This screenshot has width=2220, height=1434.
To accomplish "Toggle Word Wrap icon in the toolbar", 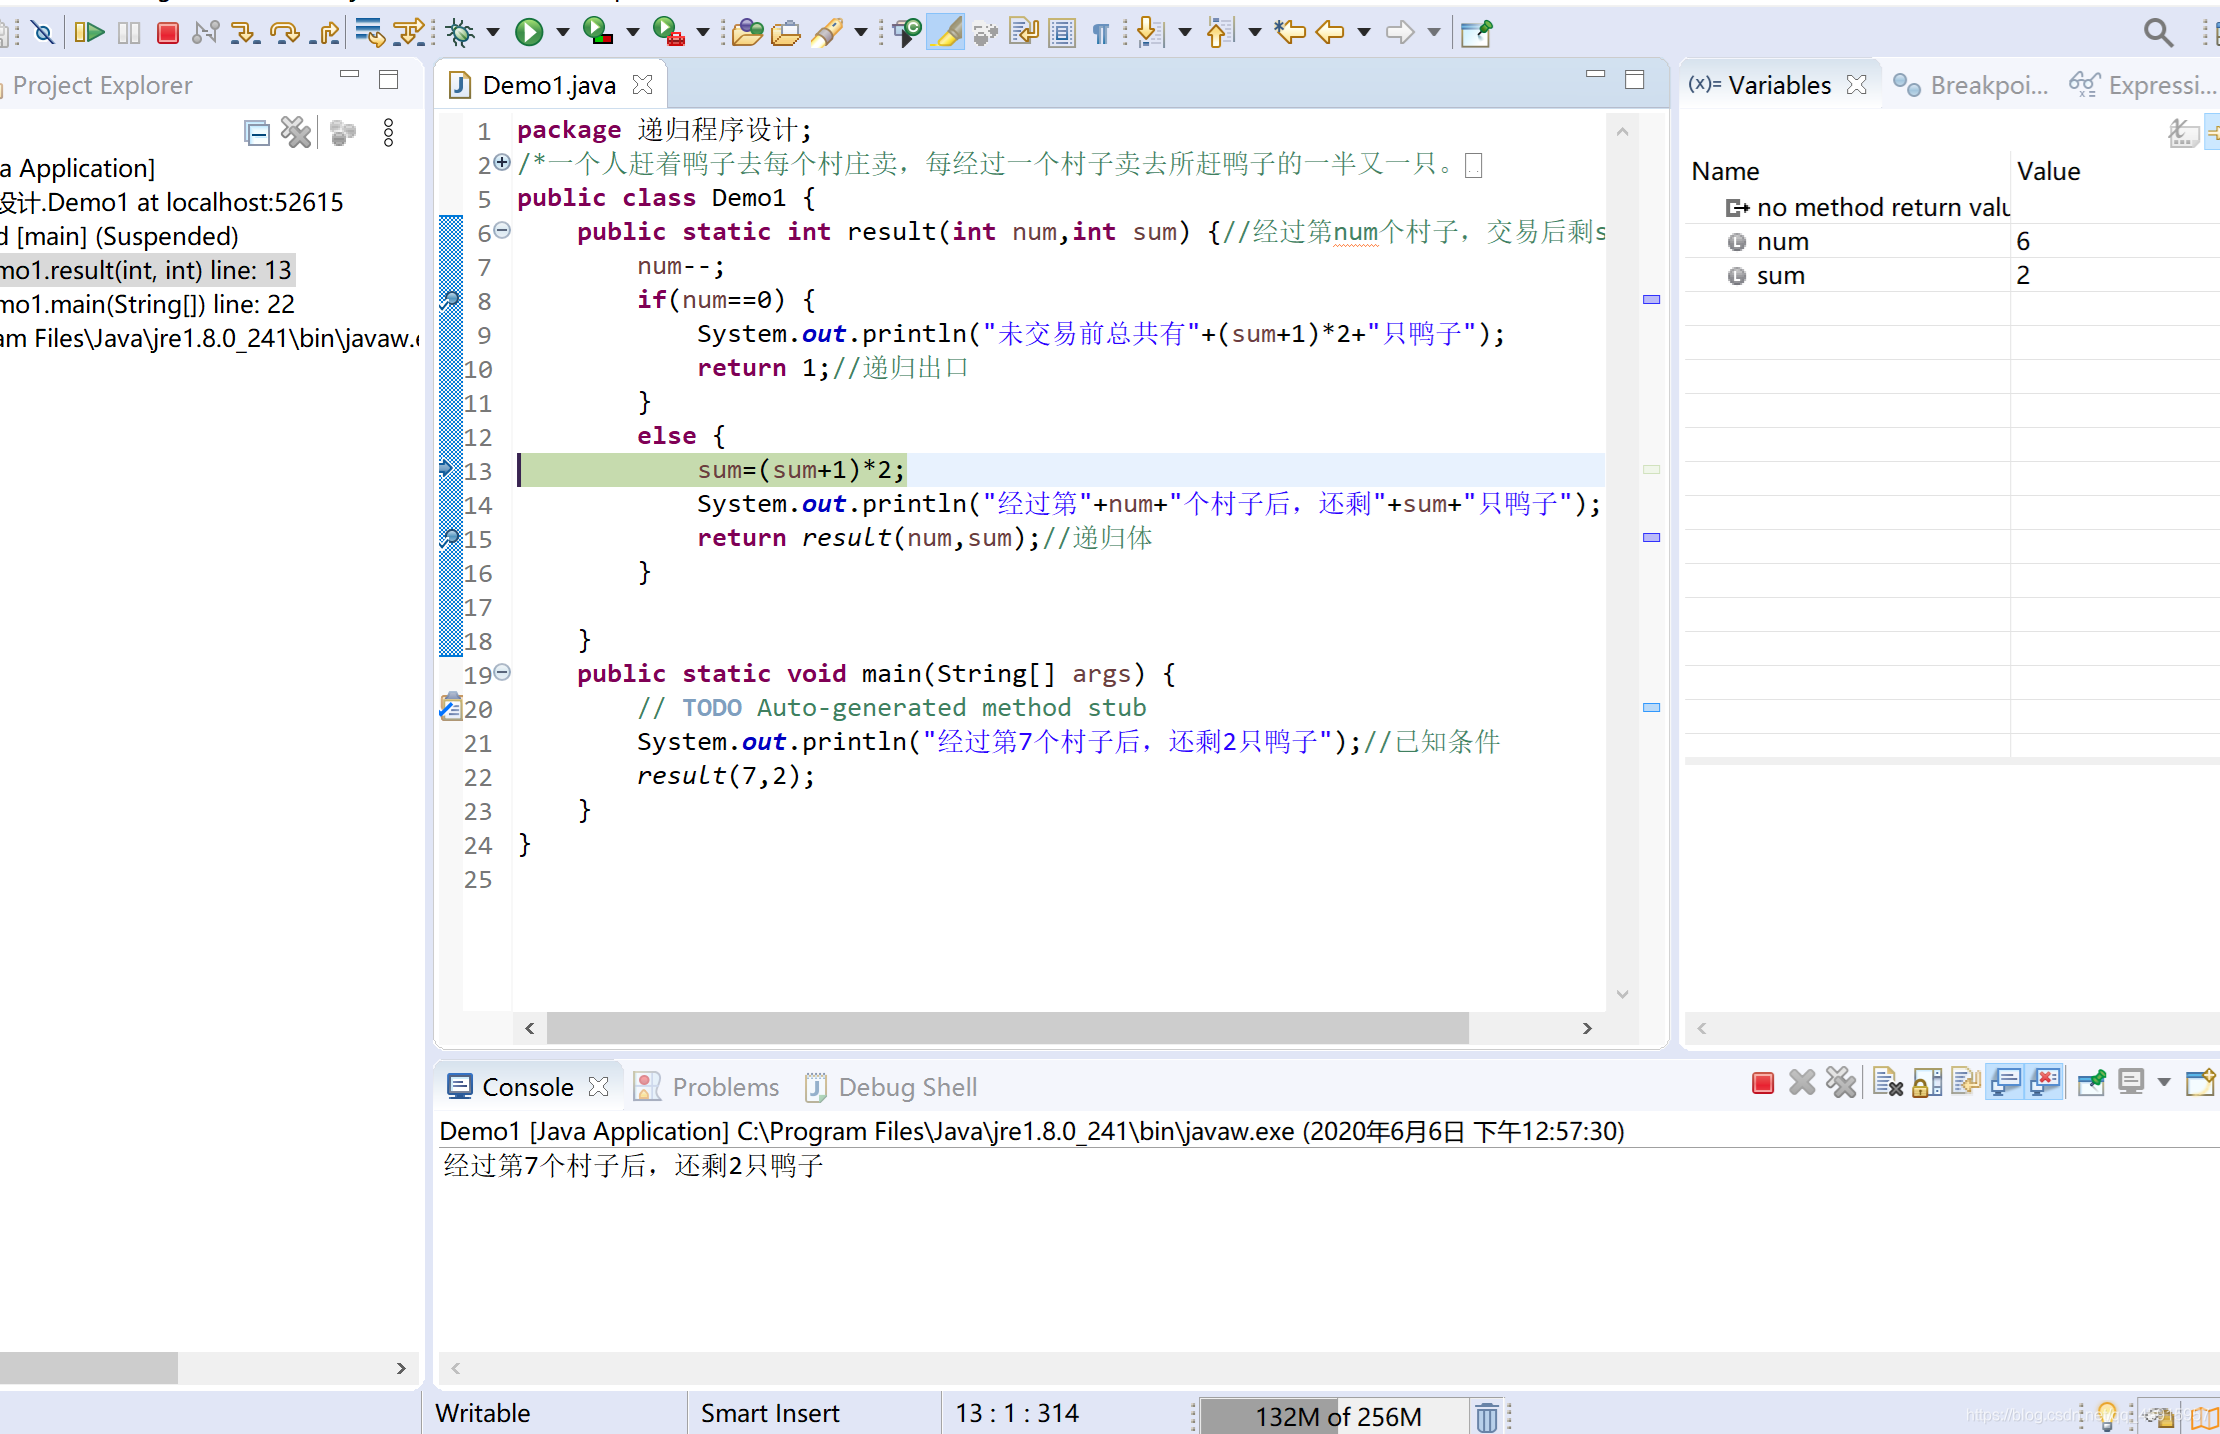I will click(x=1024, y=33).
